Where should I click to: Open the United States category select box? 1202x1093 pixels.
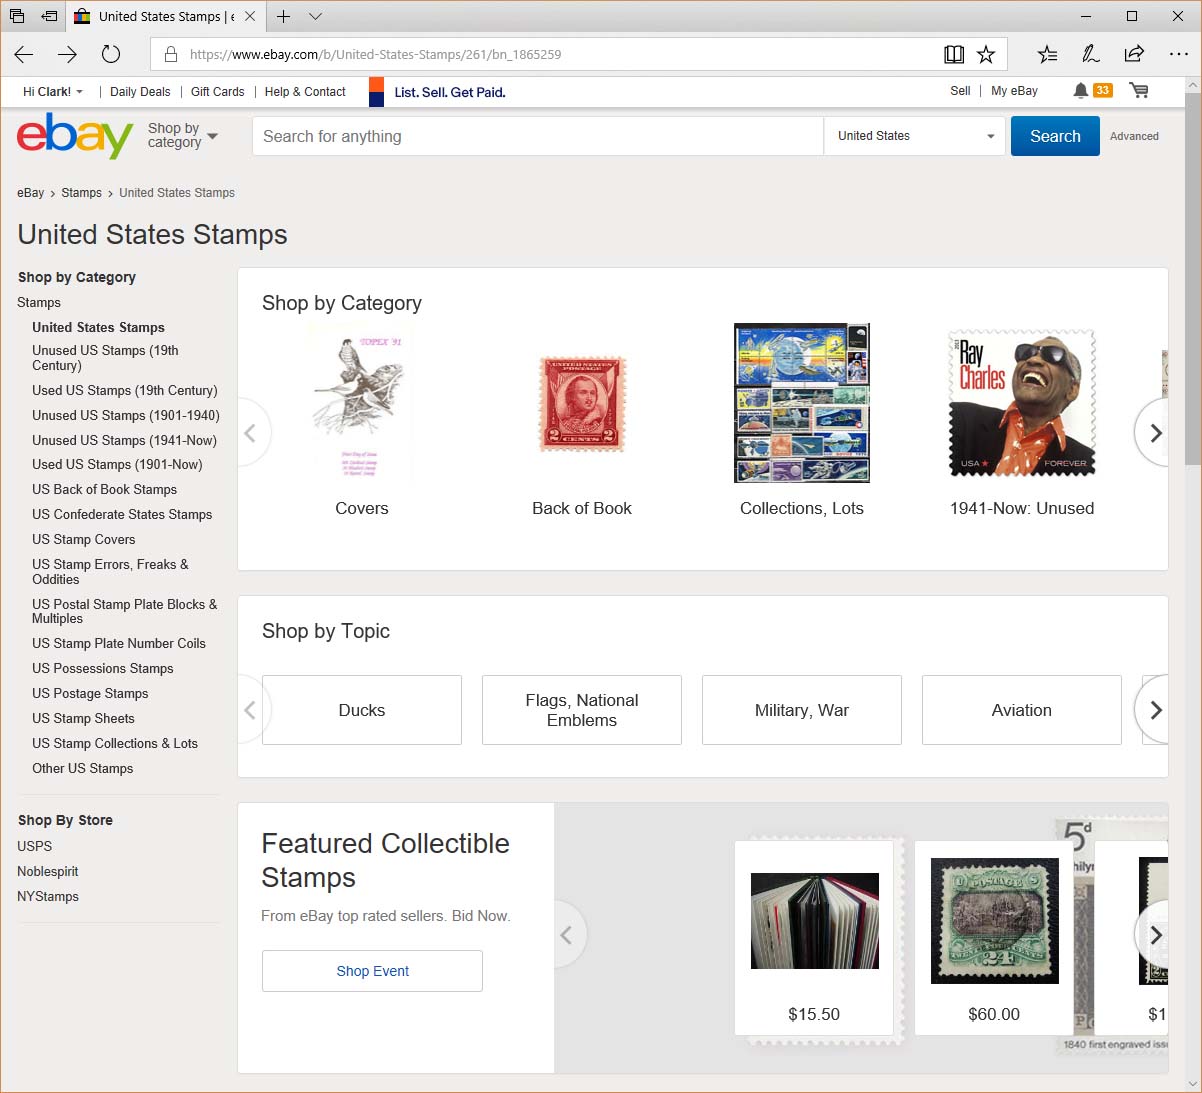click(915, 136)
